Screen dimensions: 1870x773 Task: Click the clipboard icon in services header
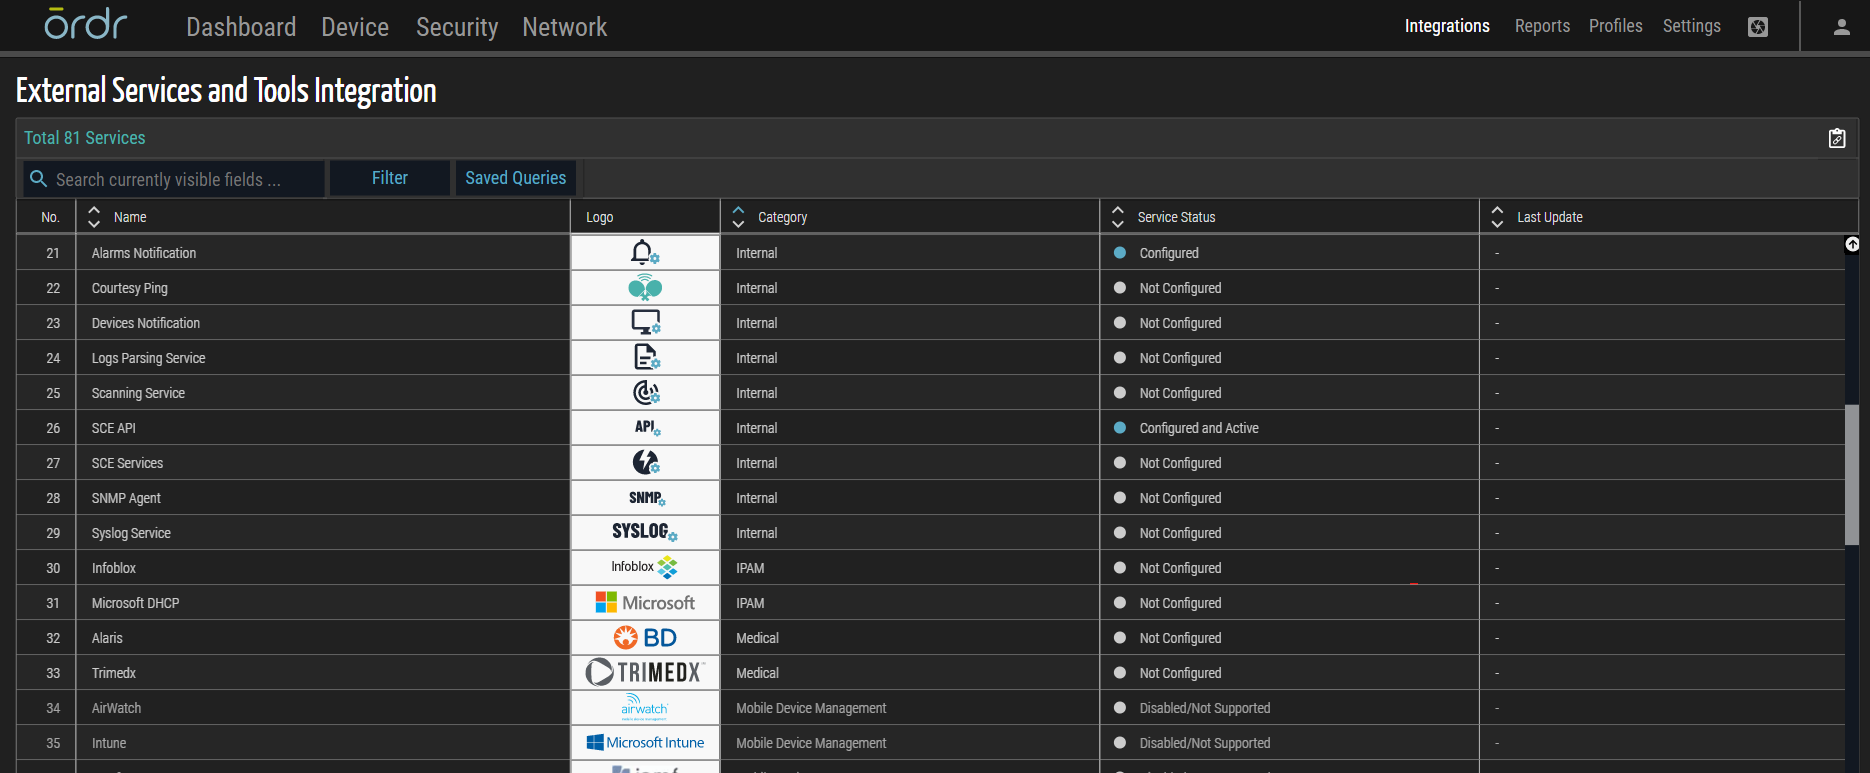1837,138
